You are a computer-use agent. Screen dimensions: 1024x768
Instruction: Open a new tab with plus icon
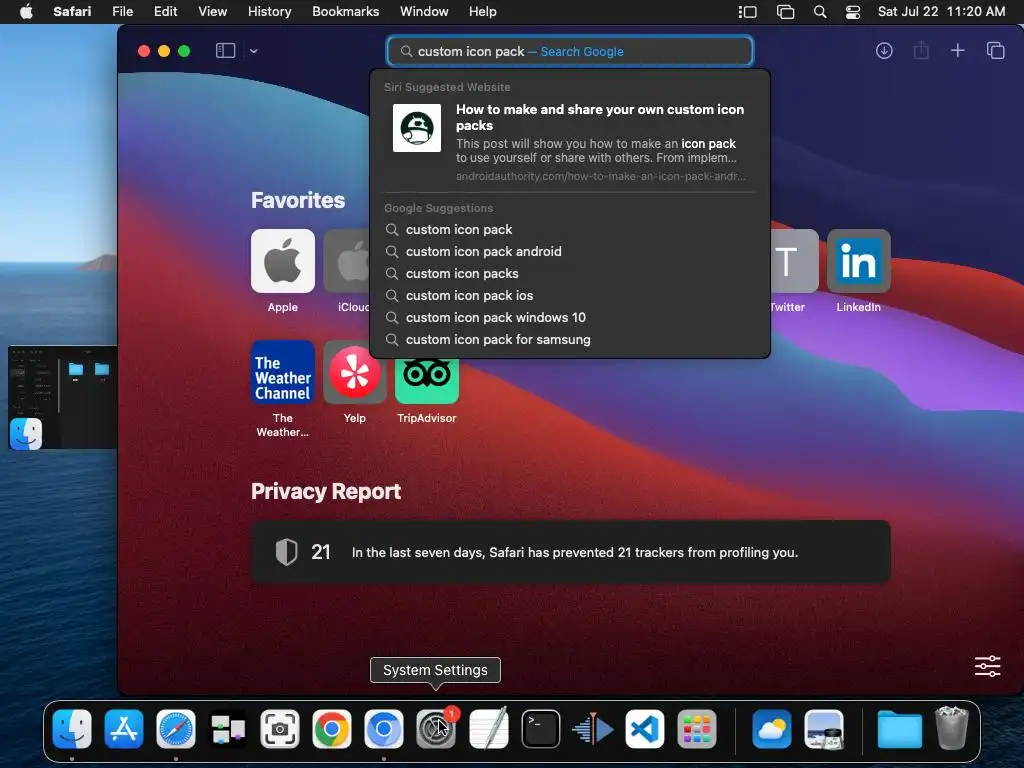[x=957, y=50]
